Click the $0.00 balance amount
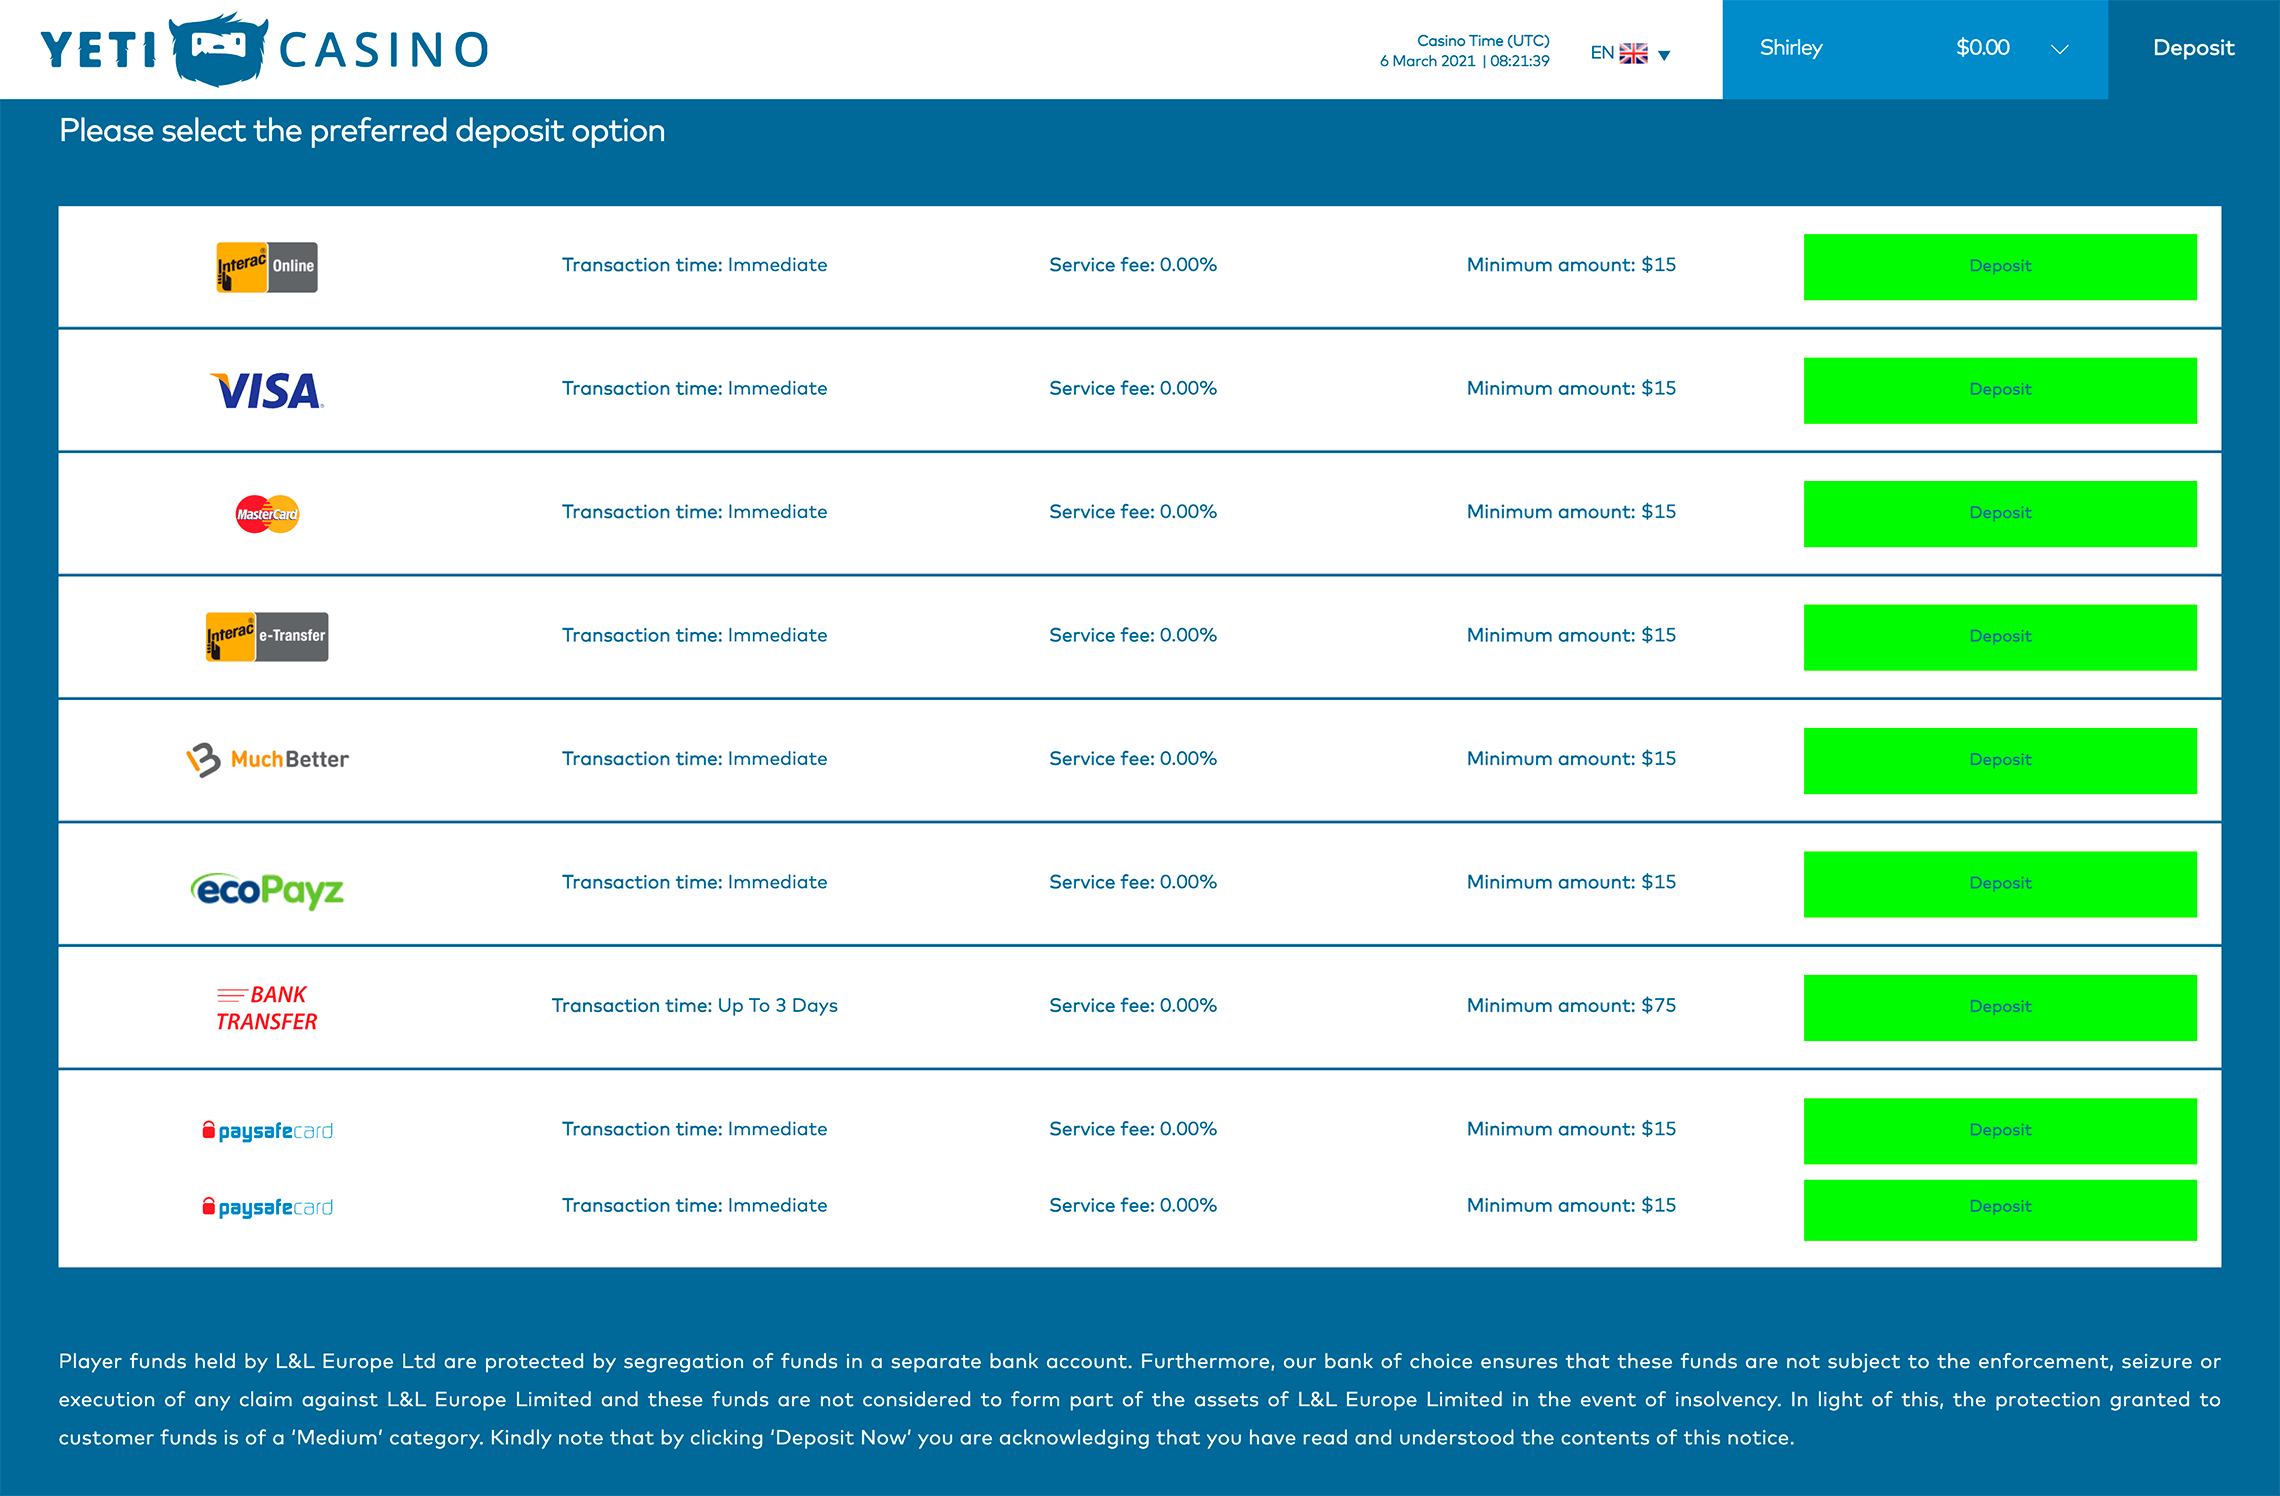This screenshot has height=1496, width=2280. [1983, 48]
